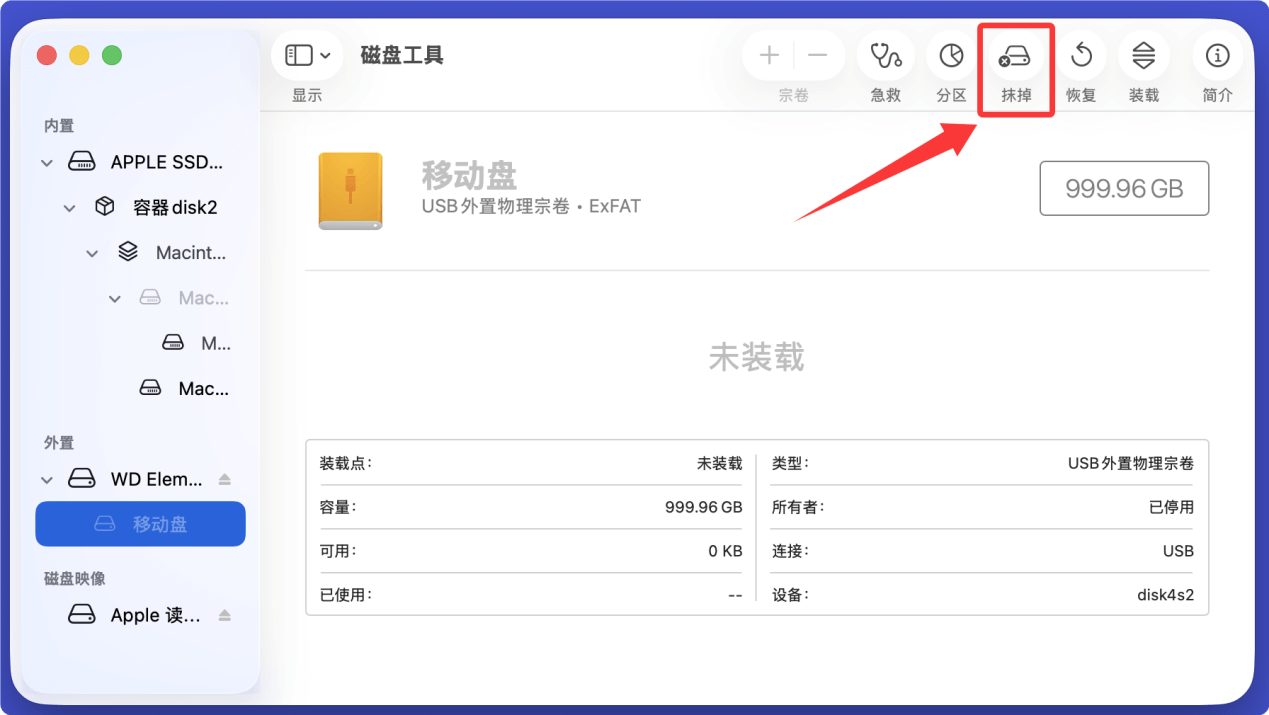Click the add volume plus button
Image resolution: width=1269 pixels, height=715 pixels.
point(768,55)
